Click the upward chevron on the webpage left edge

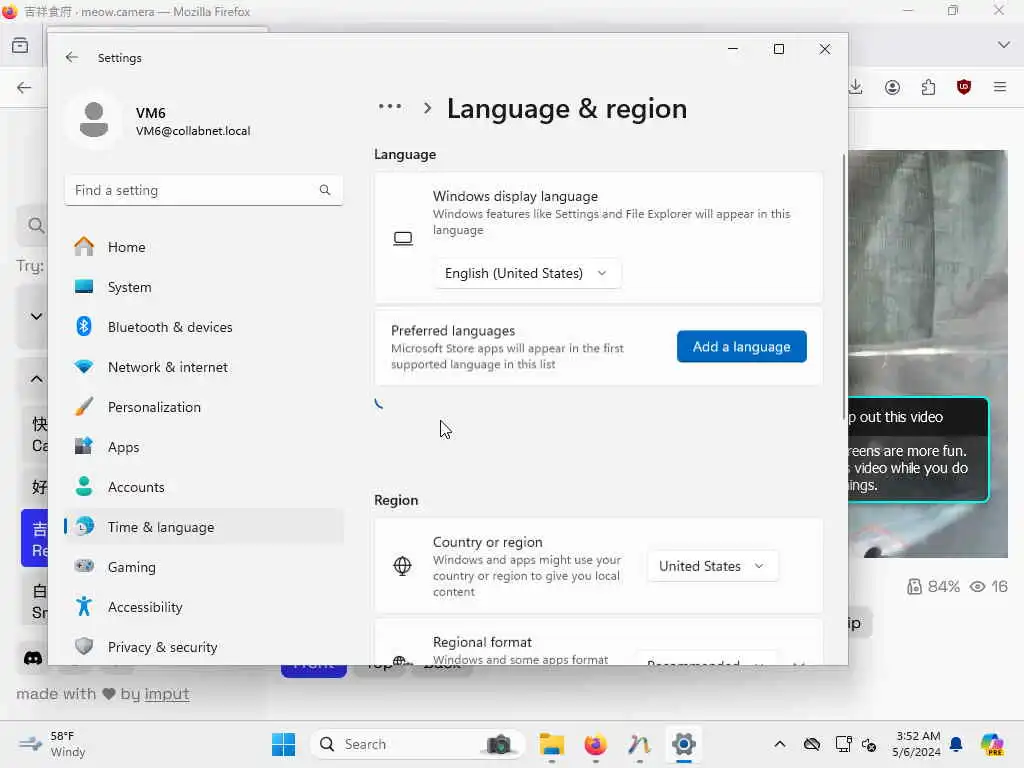[x=37, y=379]
